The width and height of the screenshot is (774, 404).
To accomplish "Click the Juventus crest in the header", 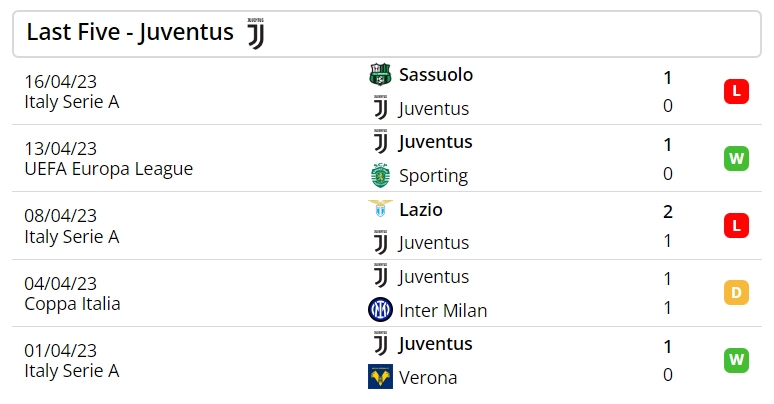I will pos(256,34).
